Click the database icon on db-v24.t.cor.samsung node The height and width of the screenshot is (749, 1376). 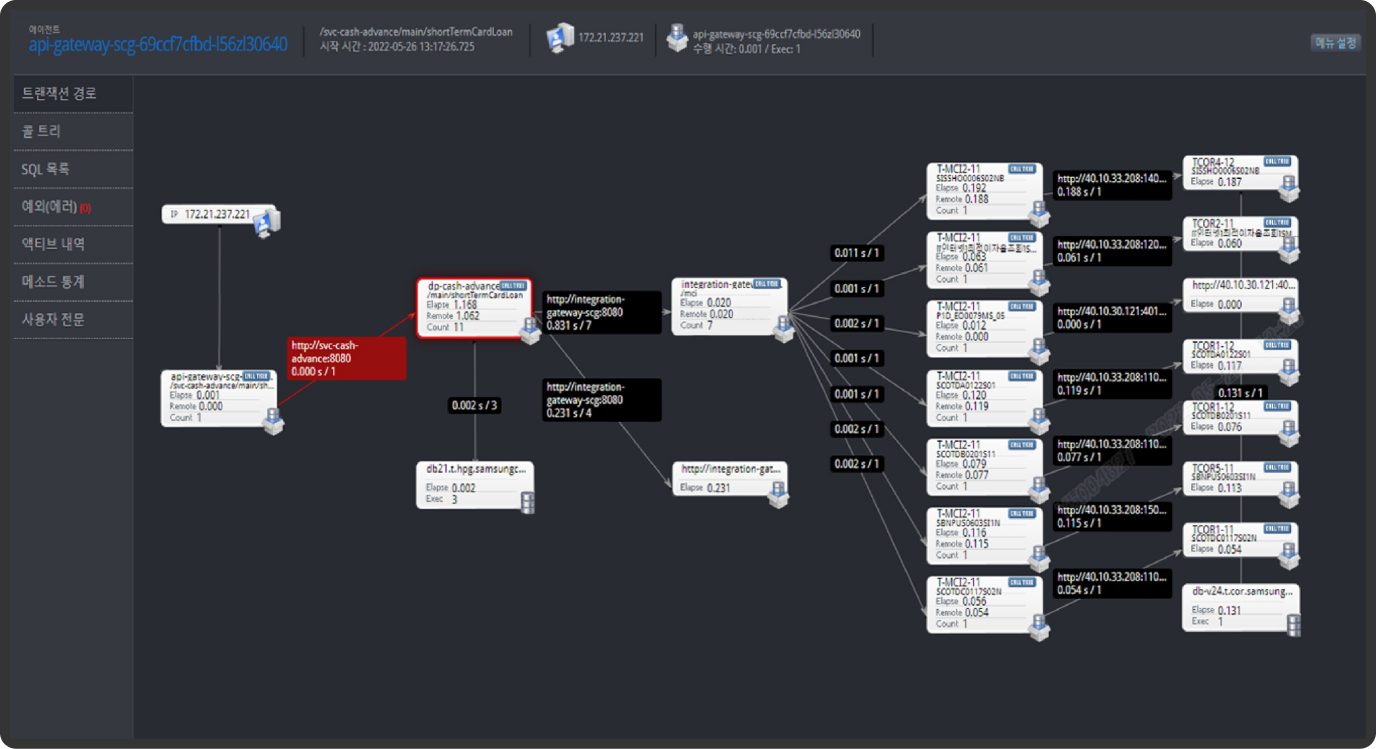tap(1294, 625)
